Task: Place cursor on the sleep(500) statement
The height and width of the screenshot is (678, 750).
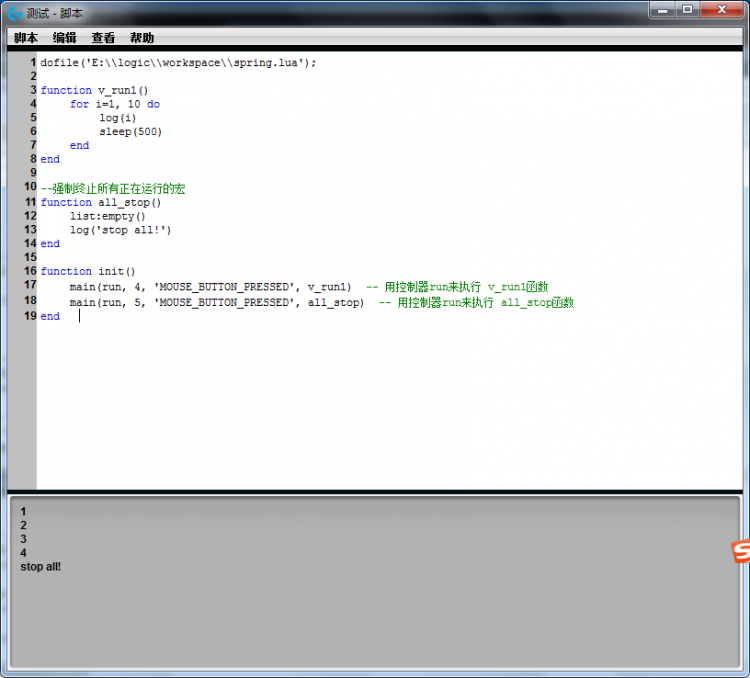Action: (130, 132)
